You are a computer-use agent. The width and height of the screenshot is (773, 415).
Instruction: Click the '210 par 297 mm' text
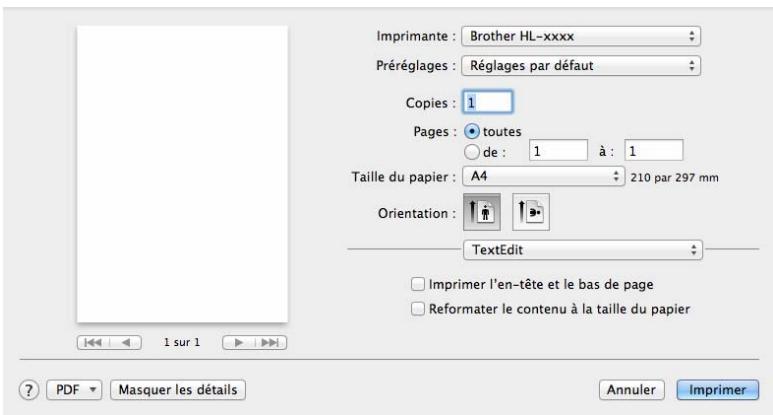(674, 177)
